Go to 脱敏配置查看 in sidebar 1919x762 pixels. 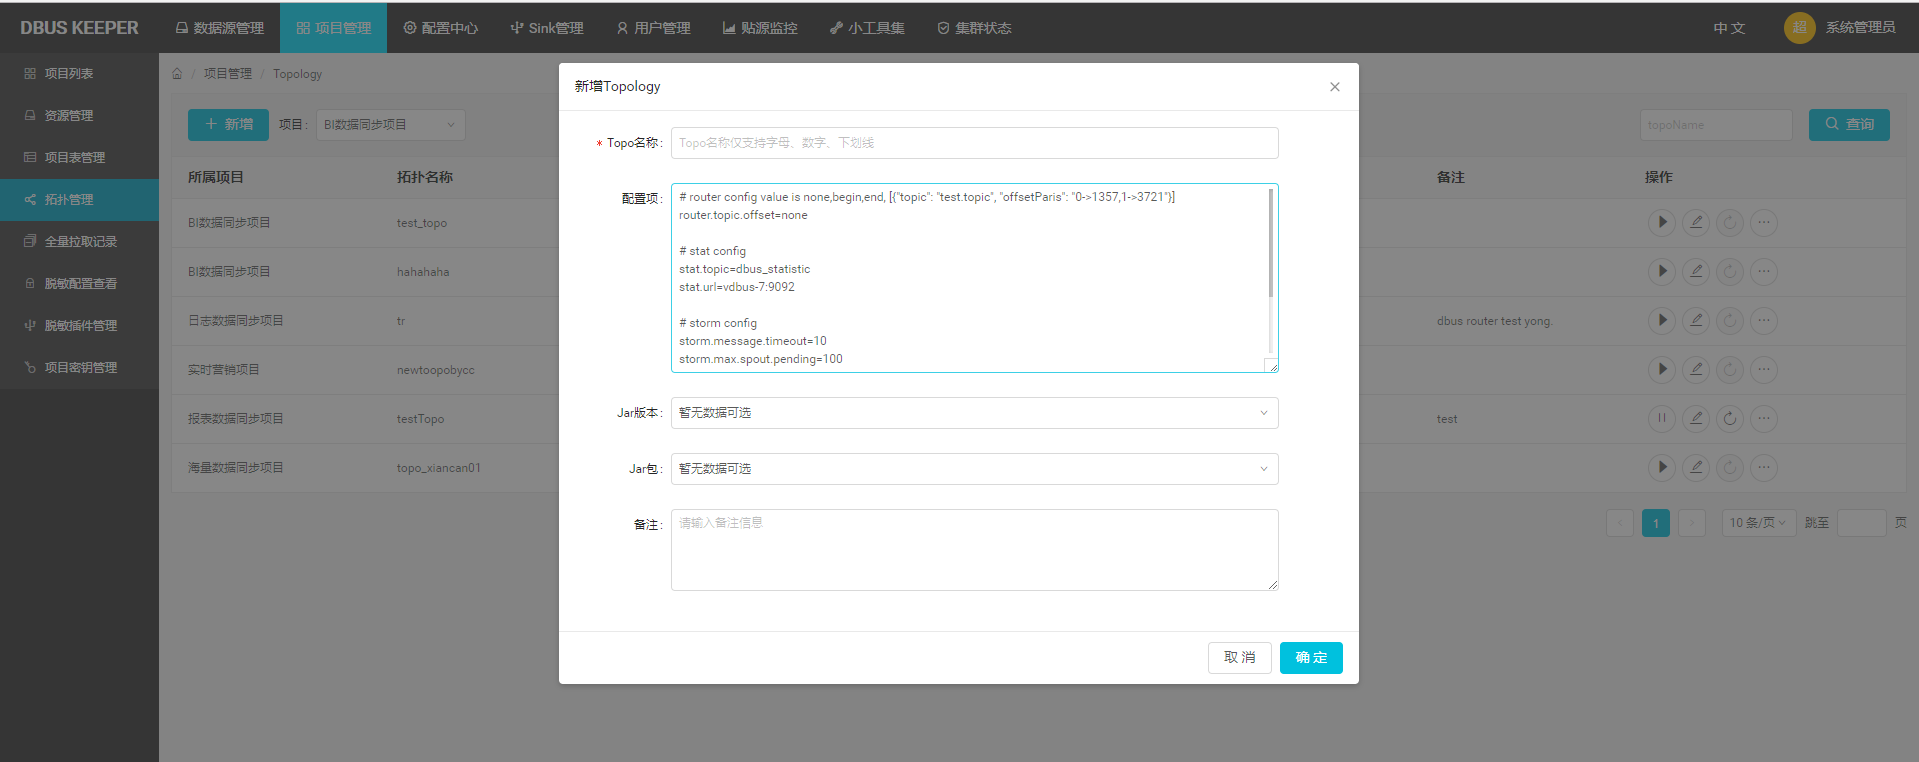pyautogui.click(x=79, y=284)
